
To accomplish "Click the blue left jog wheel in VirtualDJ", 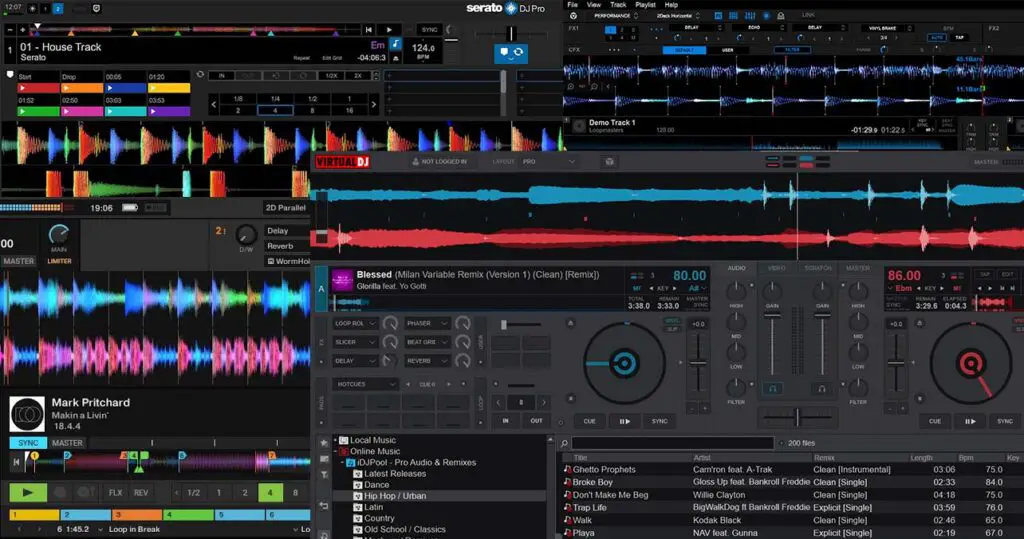I will click(624, 363).
